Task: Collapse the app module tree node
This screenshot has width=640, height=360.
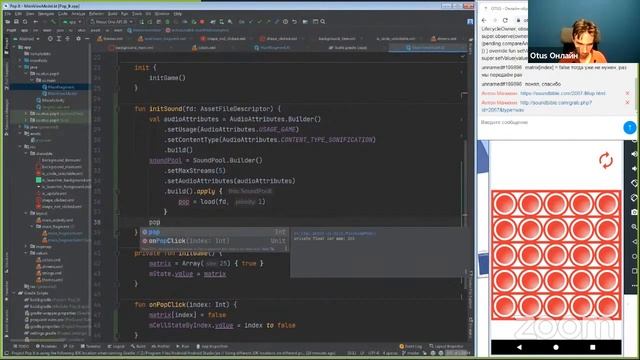Action: 15,47
